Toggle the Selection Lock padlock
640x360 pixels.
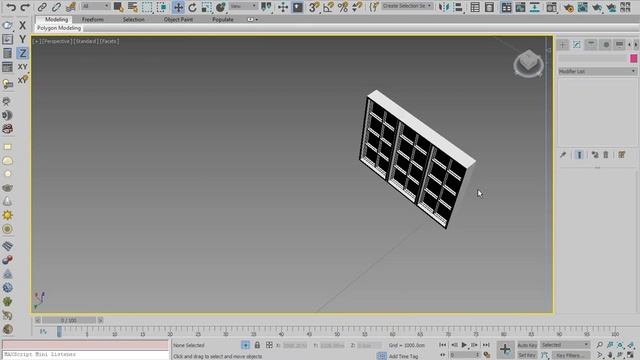[x=257, y=345]
